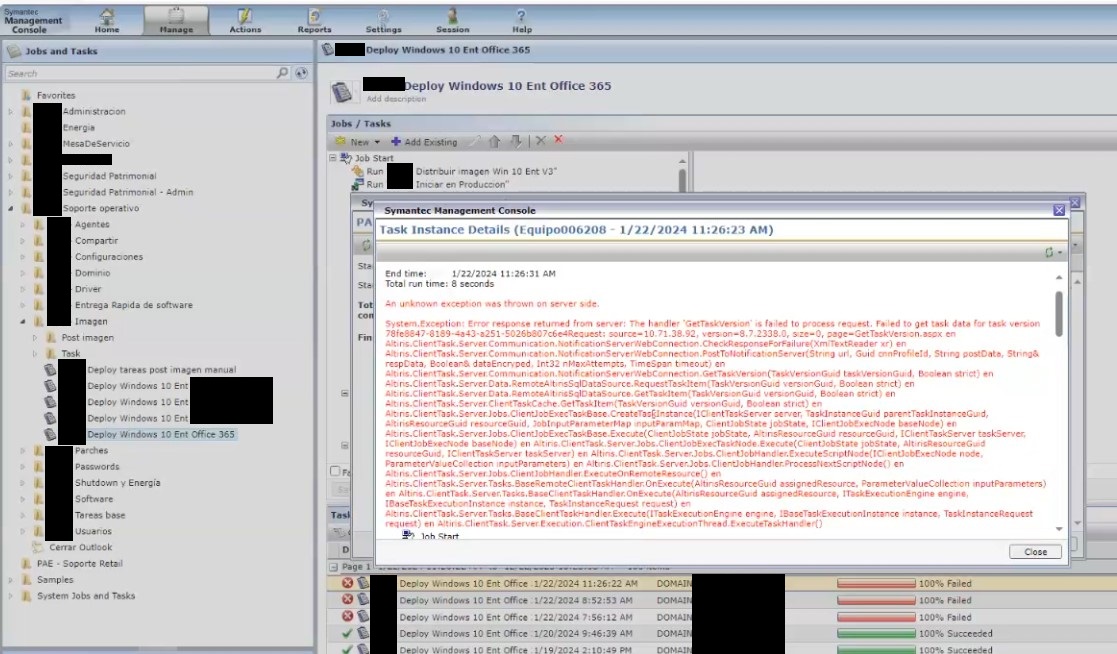1117x654 pixels.
Task: Open the Help menu
Action: 521,20
